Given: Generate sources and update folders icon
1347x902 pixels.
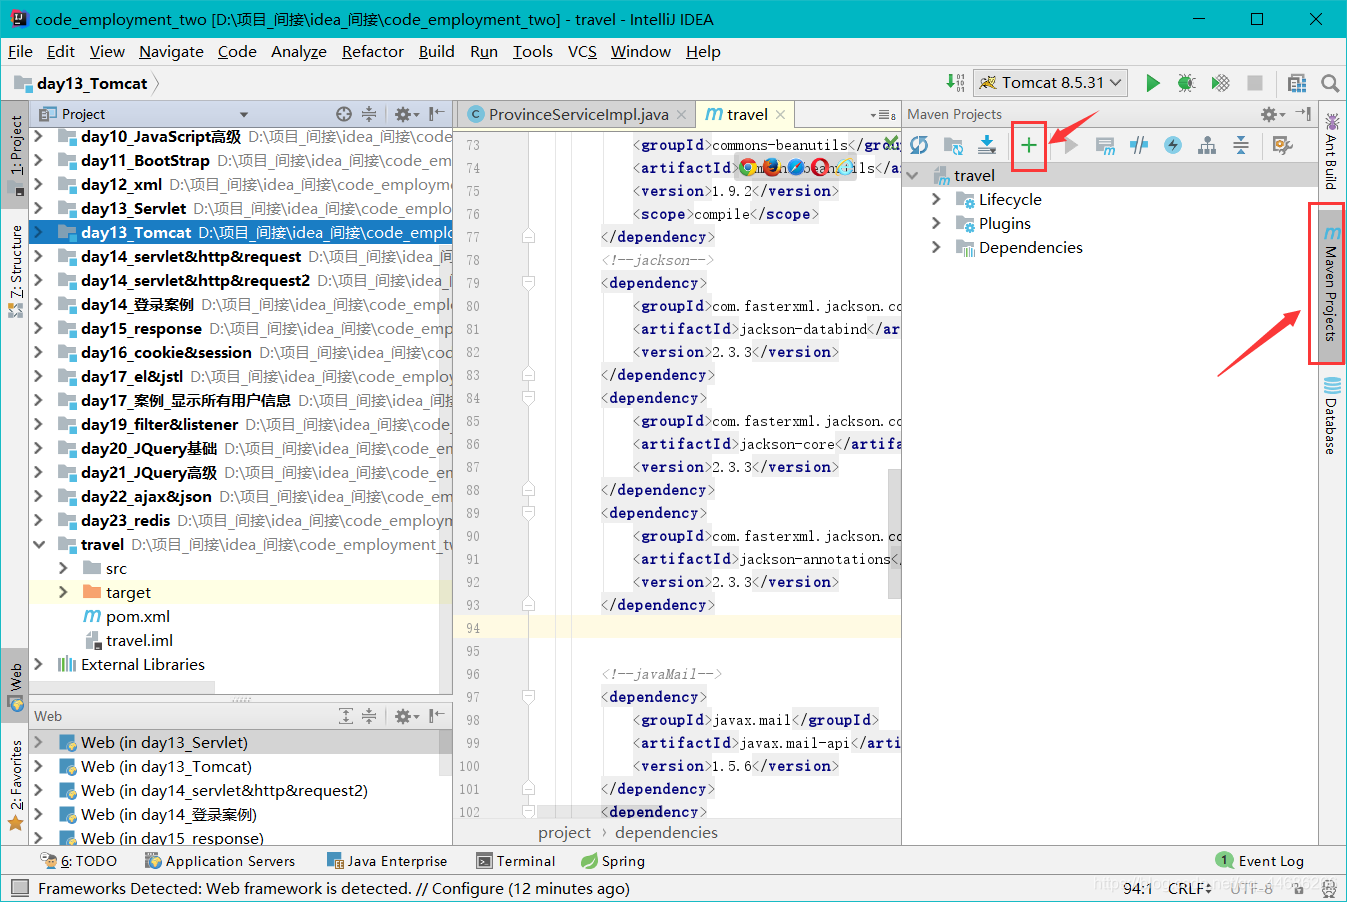Looking at the screenshot, I should pyautogui.click(x=953, y=145).
